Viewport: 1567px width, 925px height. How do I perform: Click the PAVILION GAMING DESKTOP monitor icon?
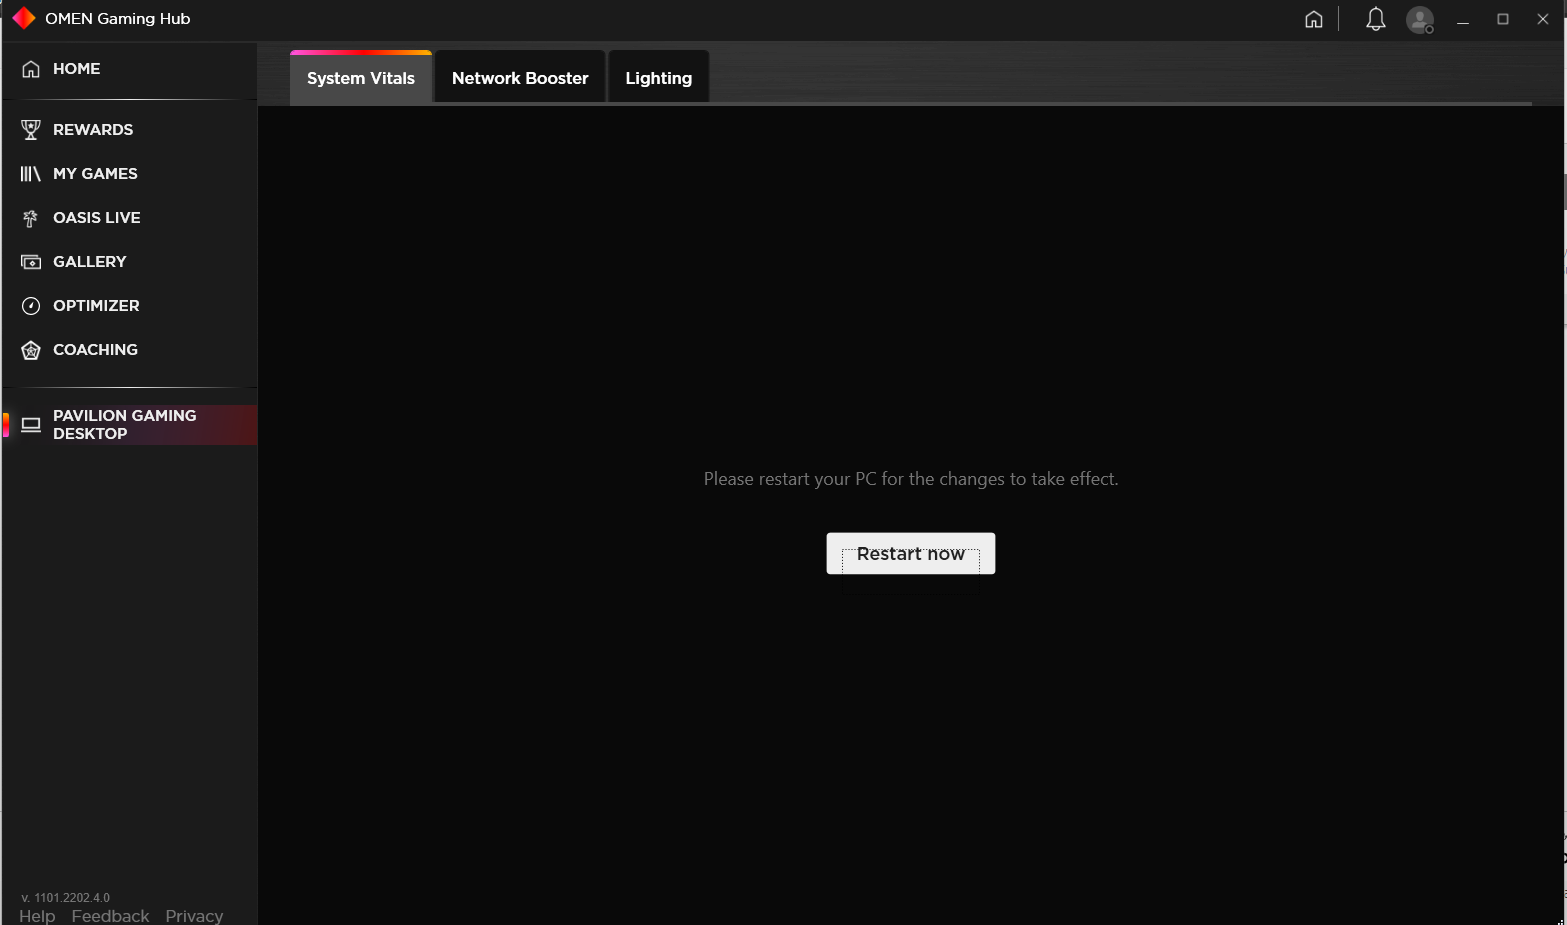30,423
